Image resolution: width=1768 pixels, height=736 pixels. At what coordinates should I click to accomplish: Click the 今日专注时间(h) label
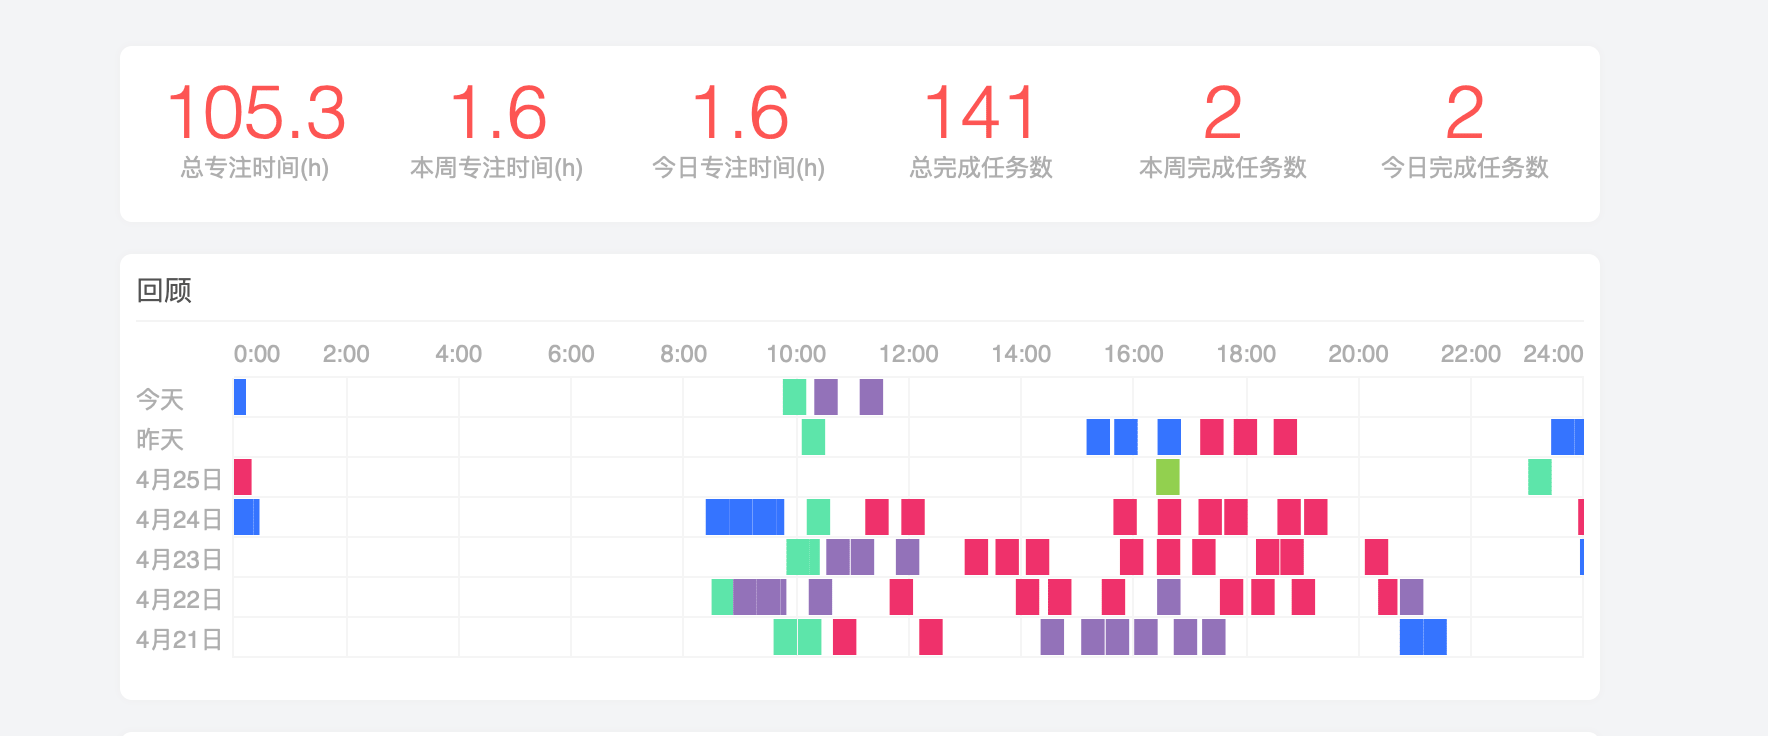(x=739, y=168)
